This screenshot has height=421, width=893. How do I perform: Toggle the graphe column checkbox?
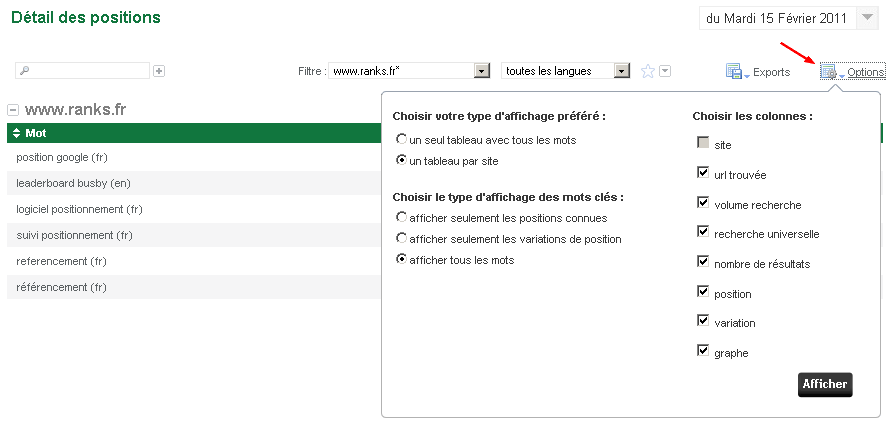(703, 350)
